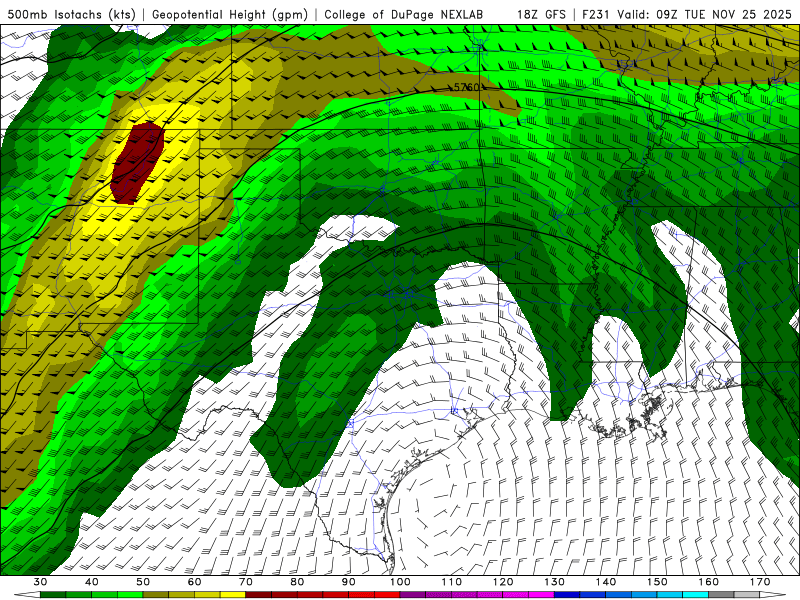Click the '170' value on color scale
The width and height of the screenshot is (800, 600).
(760, 582)
